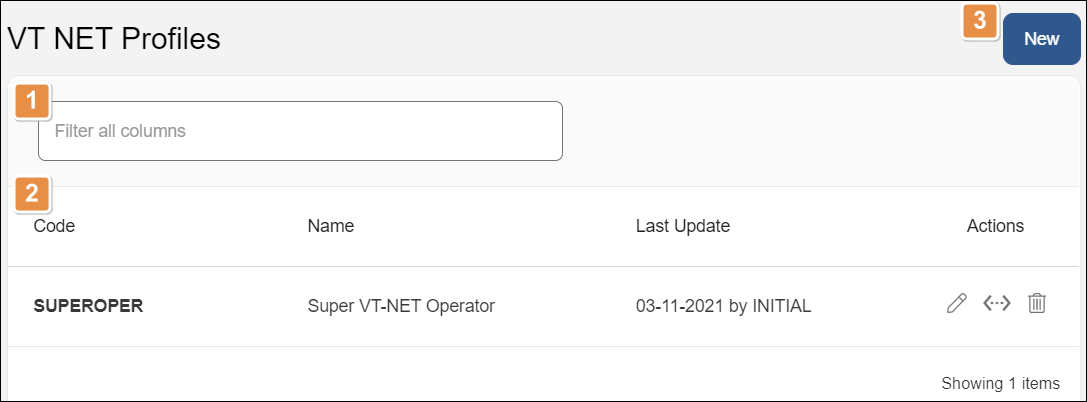Image resolution: width=1087 pixels, height=402 pixels.
Task: Click the orange callout badge 3
Action: point(981,21)
